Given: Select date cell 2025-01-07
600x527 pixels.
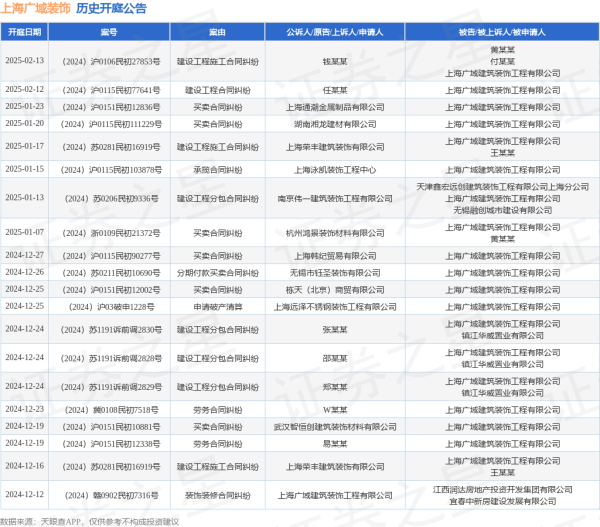Looking at the screenshot, I should coord(24,232).
